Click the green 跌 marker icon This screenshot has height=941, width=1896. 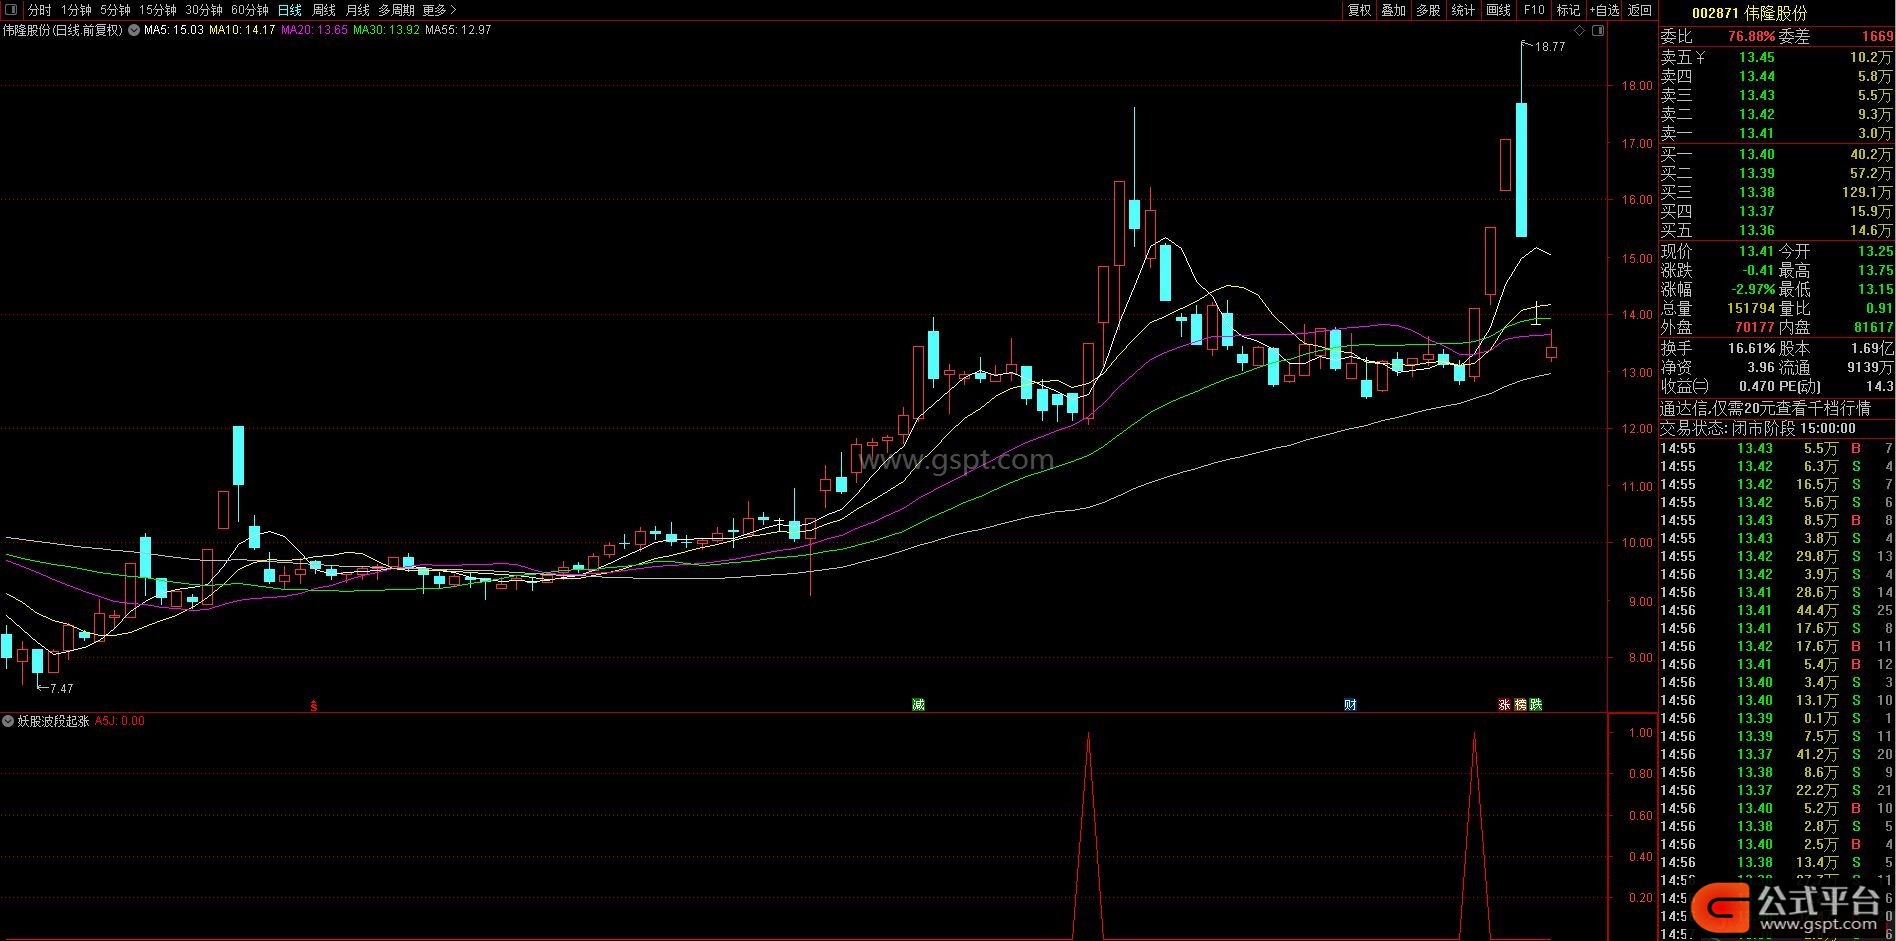pyautogui.click(x=1536, y=705)
